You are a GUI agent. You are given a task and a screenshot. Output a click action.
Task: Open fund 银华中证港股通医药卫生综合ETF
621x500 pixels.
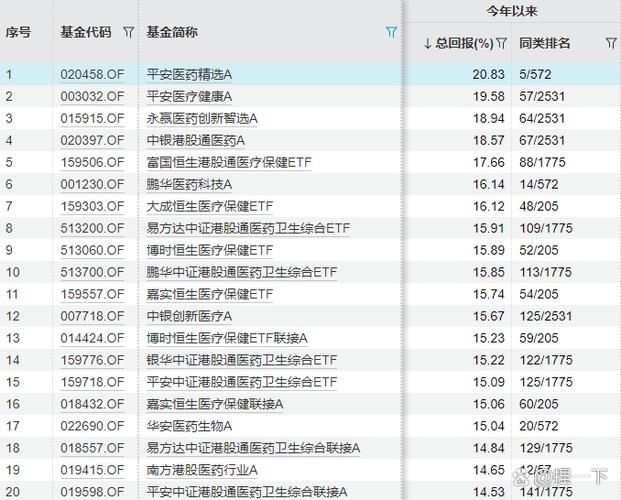242,361
